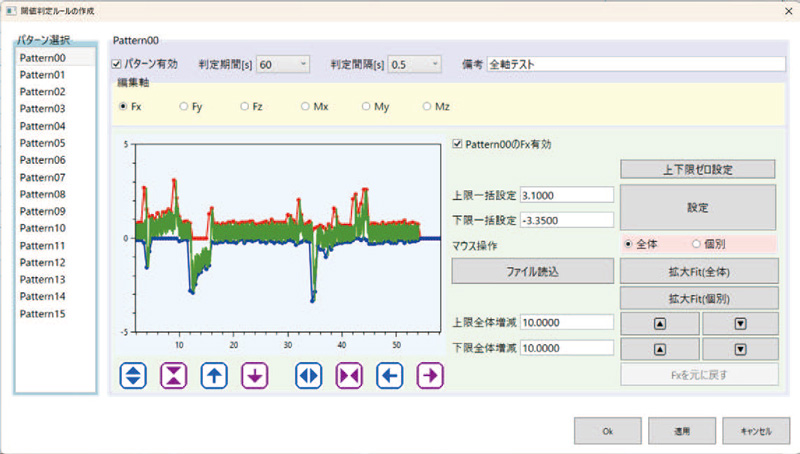The image size is (800, 454).
Task: Increase upper limit with the ▲ button
Action: (659, 322)
